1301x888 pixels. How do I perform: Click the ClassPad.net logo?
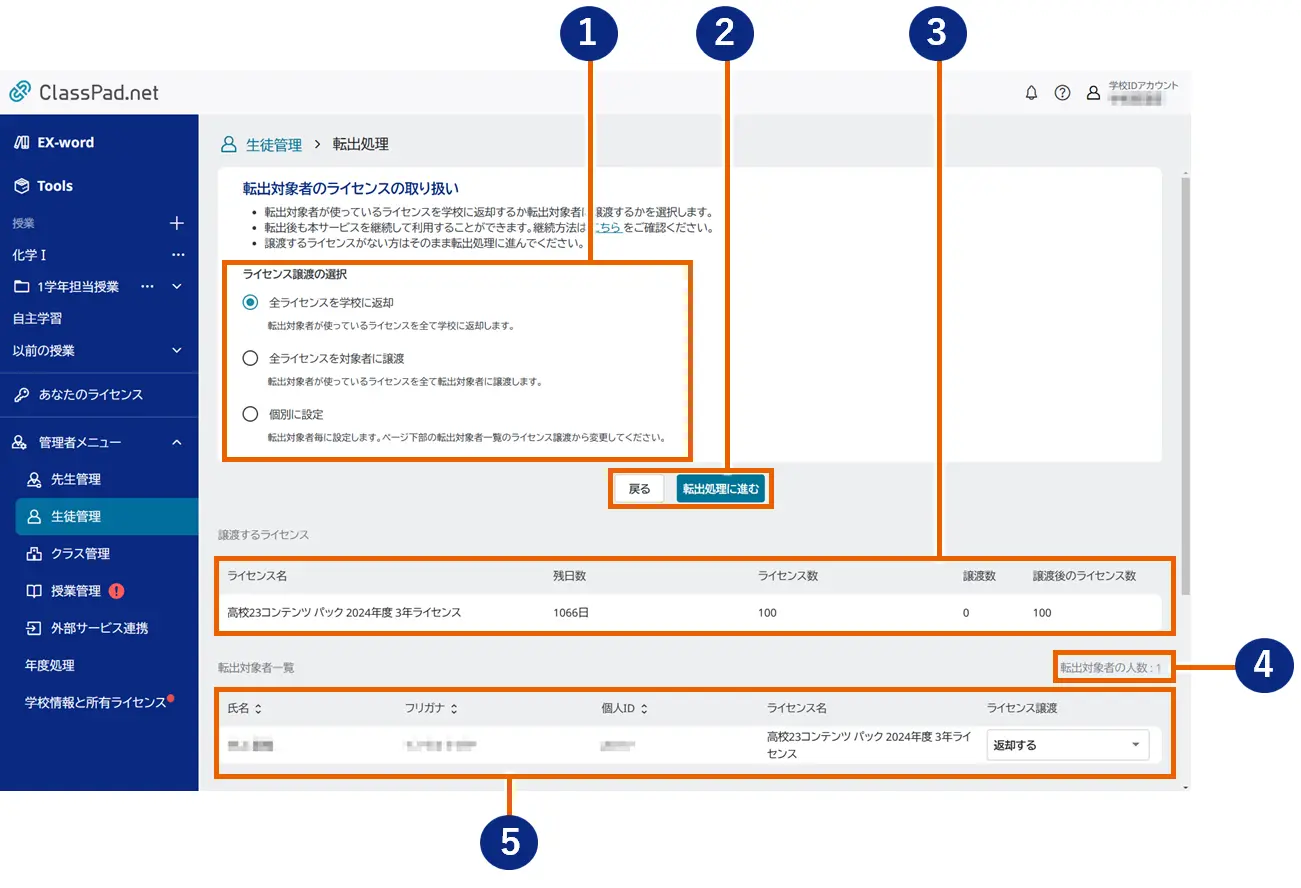click(x=84, y=93)
